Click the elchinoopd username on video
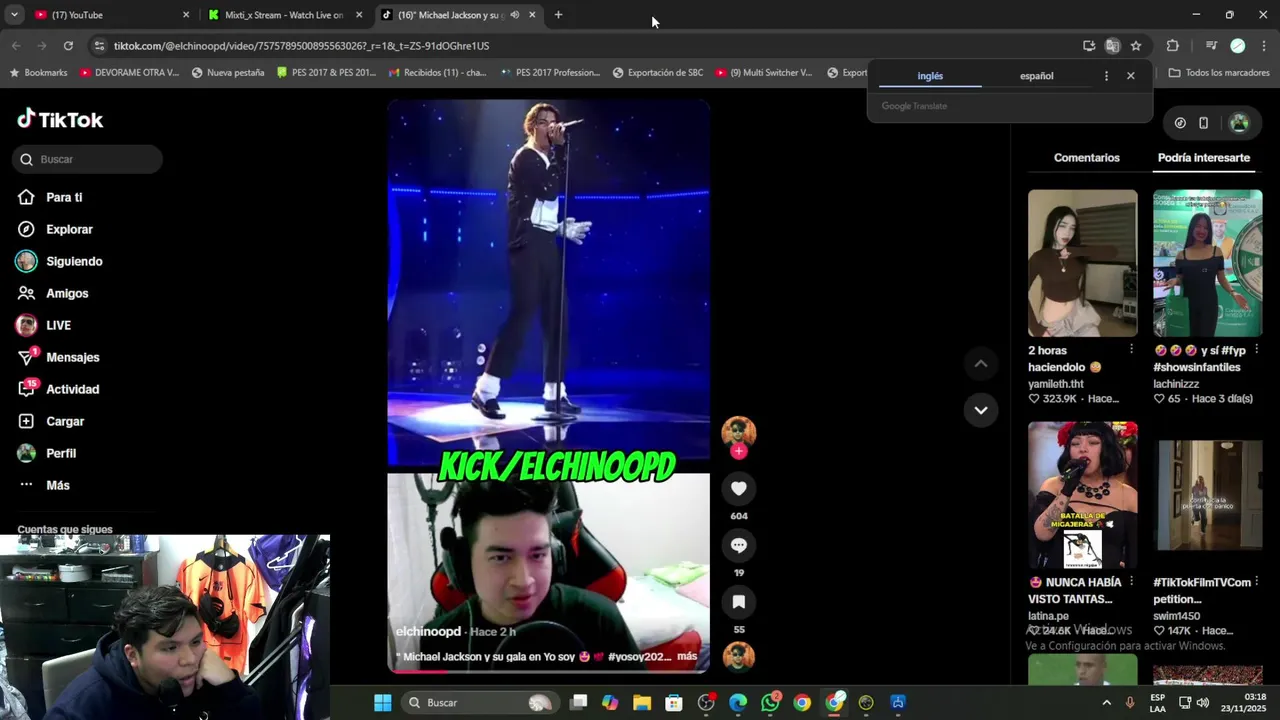This screenshot has height=720, width=1280. (428, 632)
